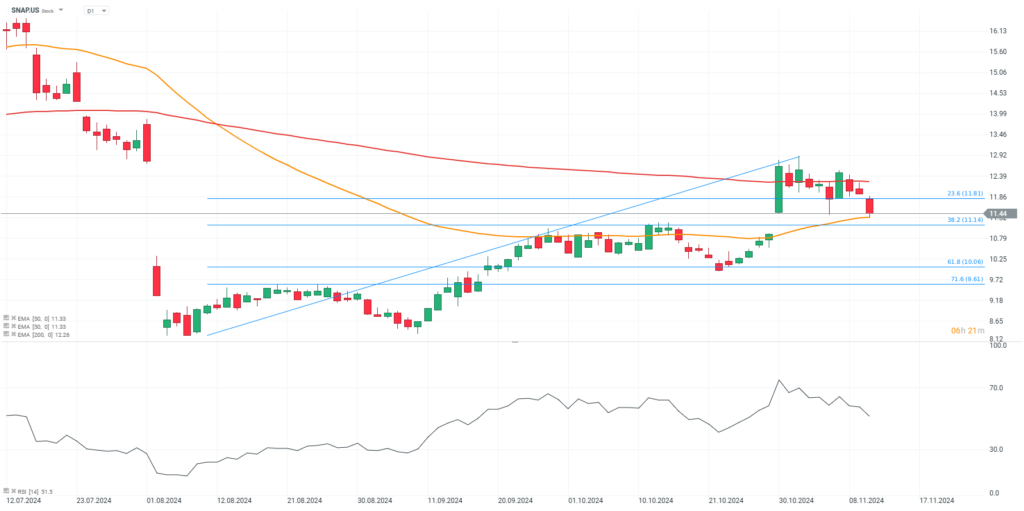Remove the first EMA 50 indicator
Viewport: 1024px width, 511px height.
pyautogui.click(x=14, y=318)
